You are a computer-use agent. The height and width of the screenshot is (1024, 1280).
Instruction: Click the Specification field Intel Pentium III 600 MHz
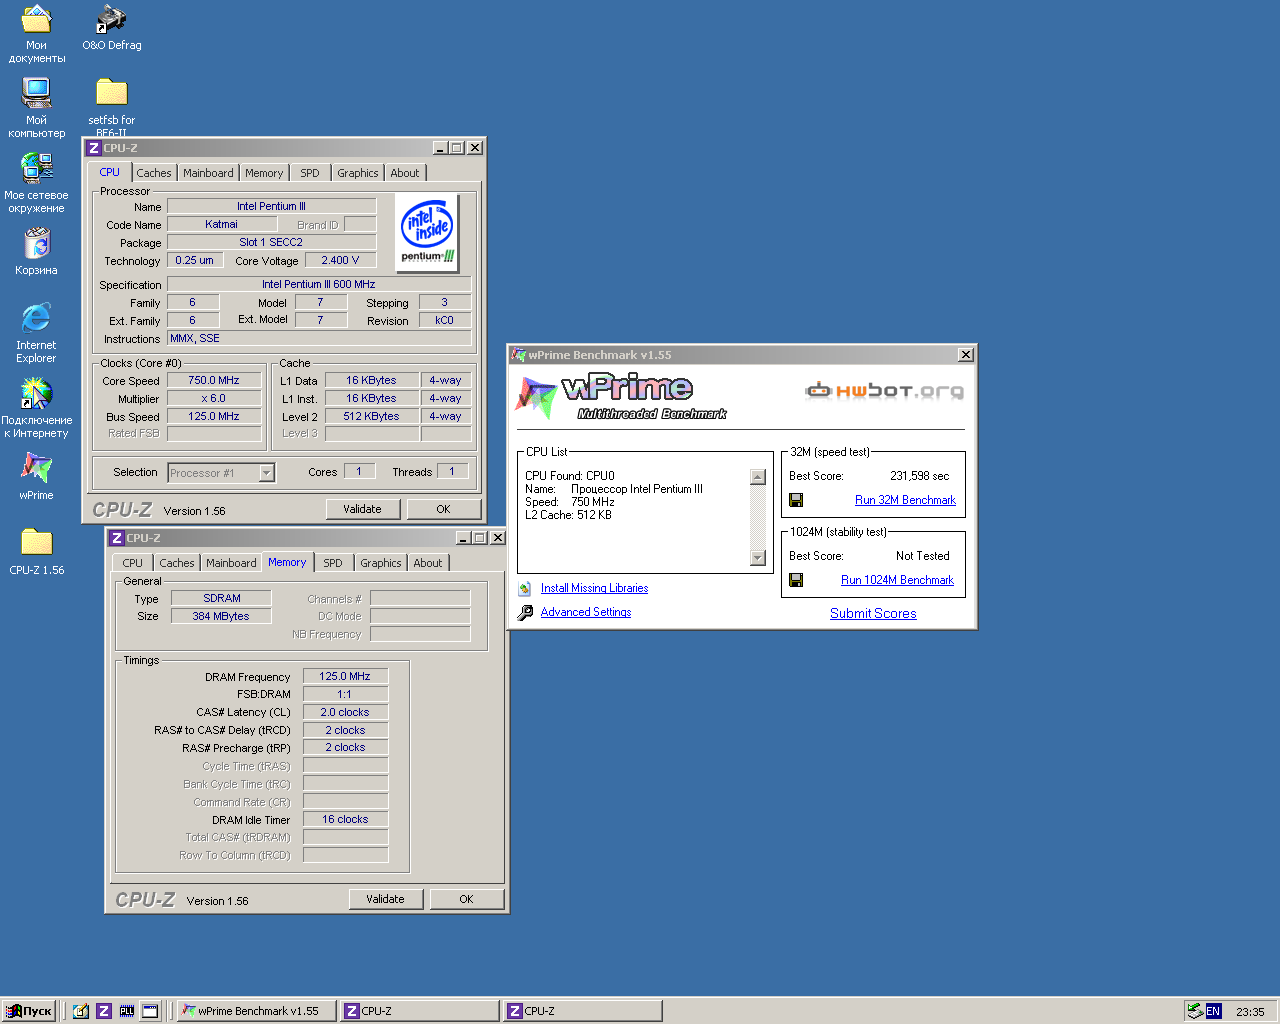[x=319, y=284]
